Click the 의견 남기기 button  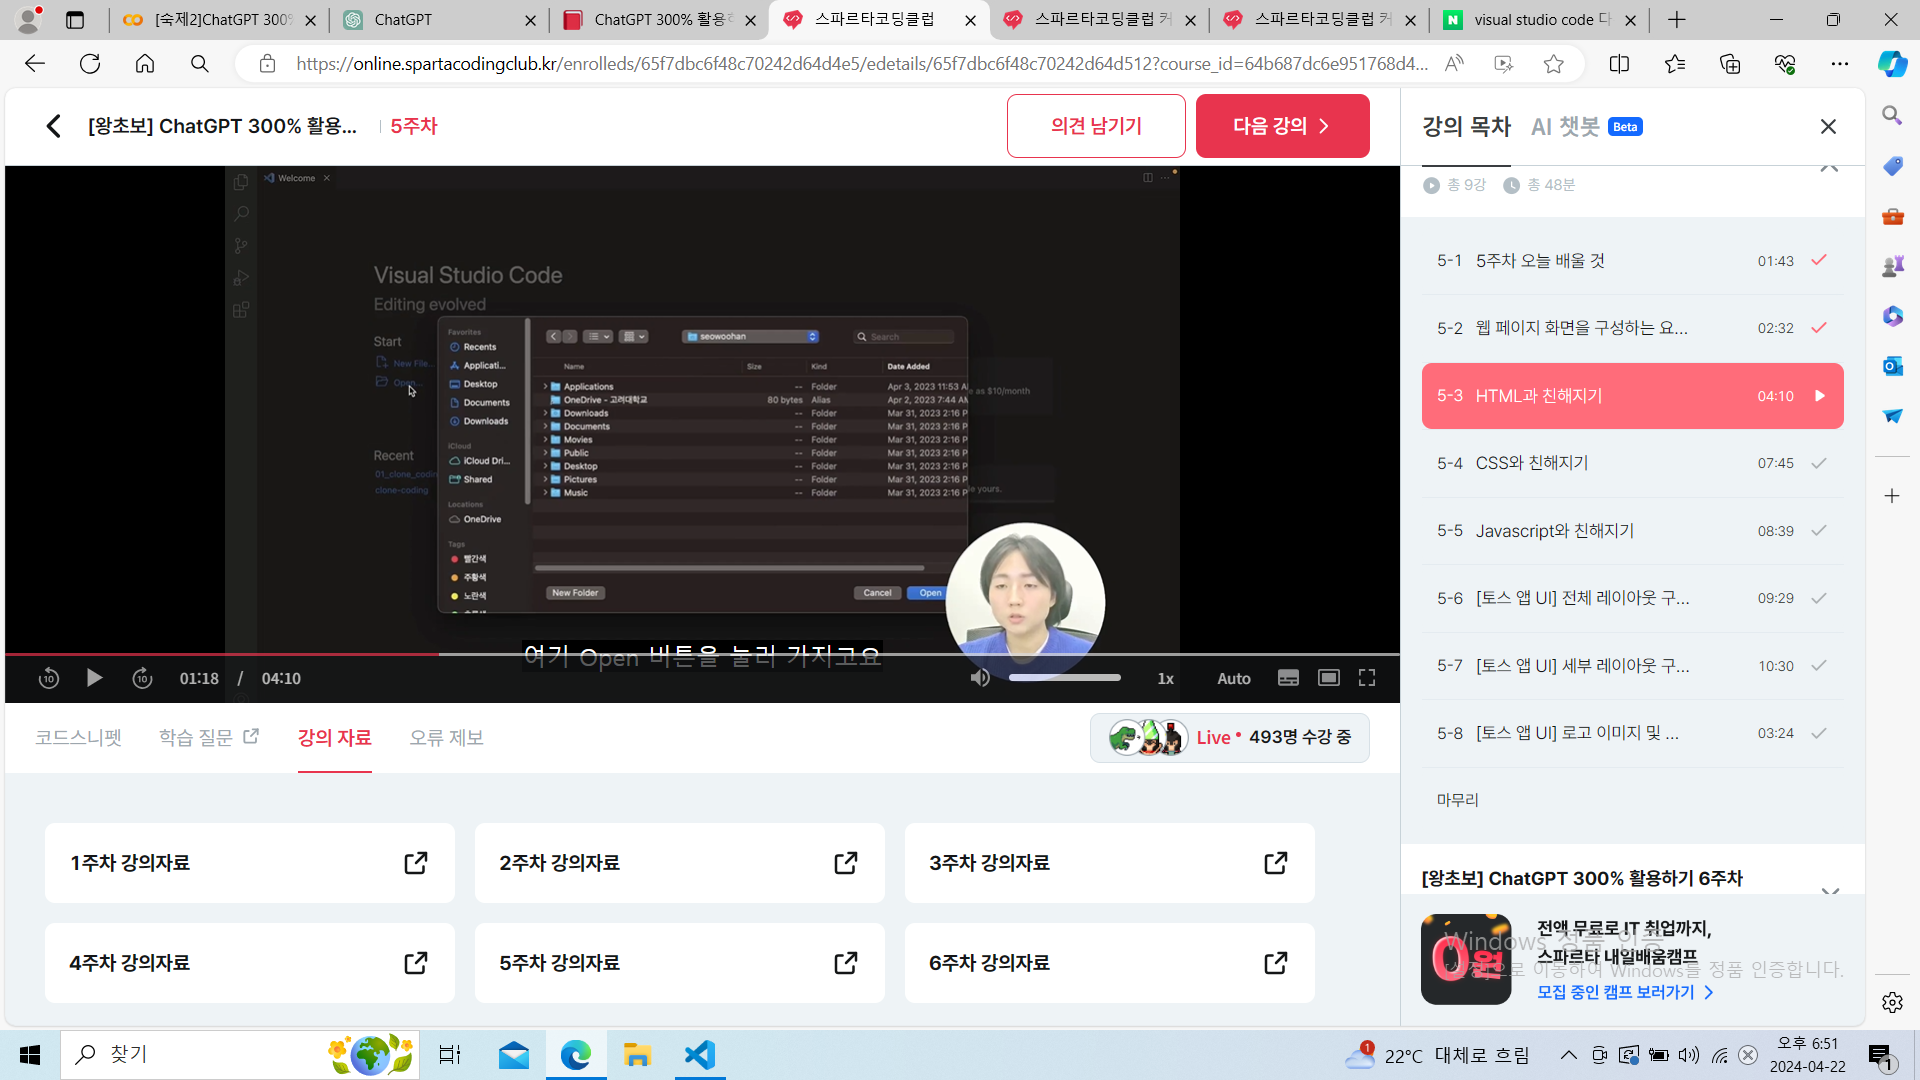(1096, 126)
